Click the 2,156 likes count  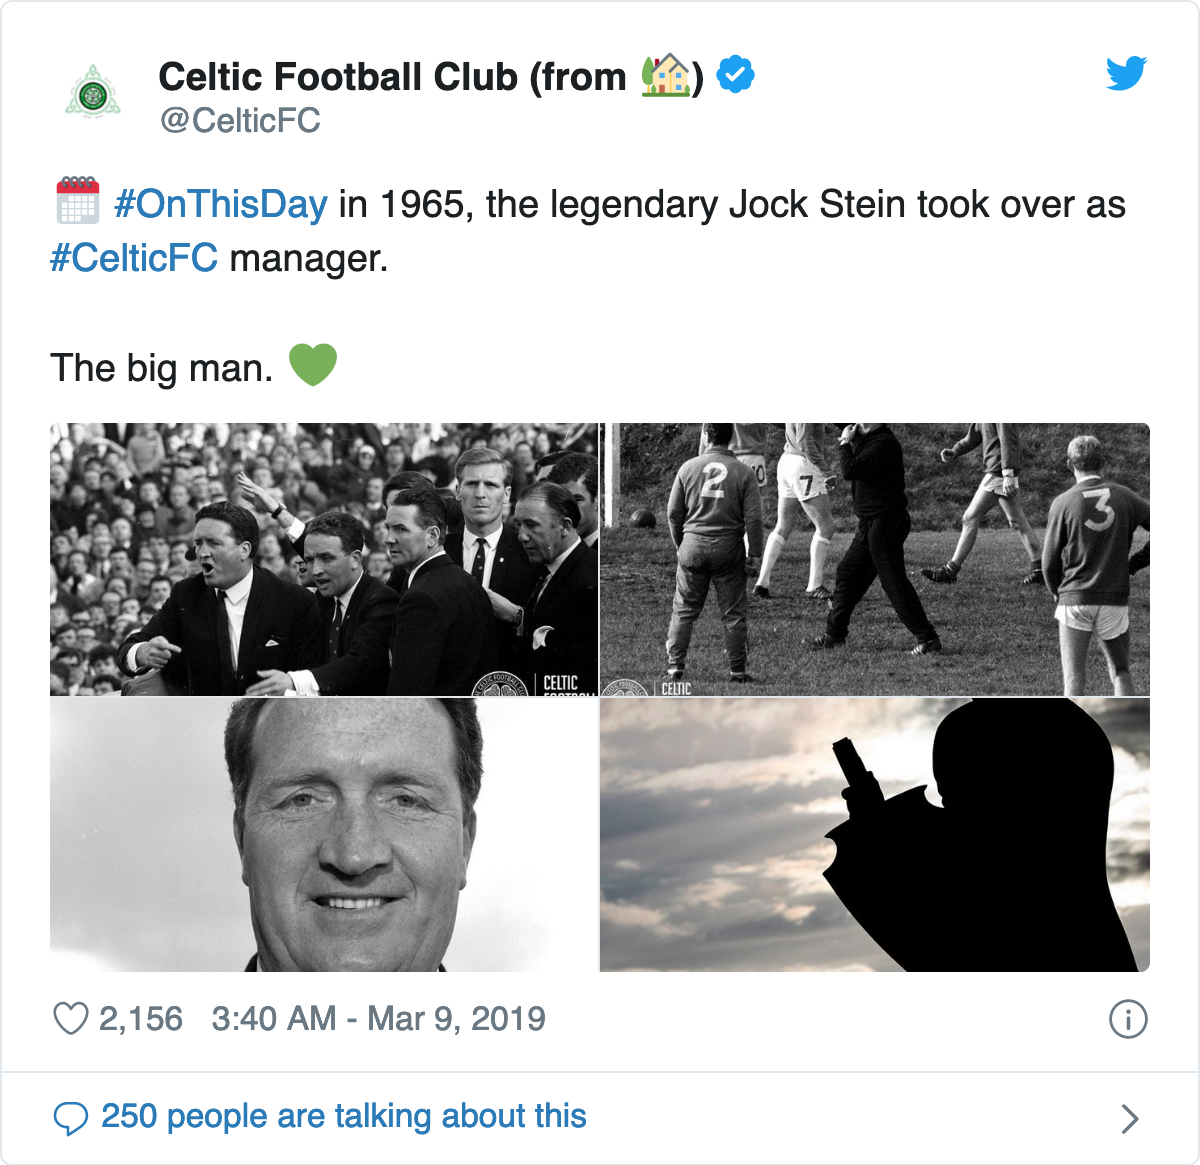pyautogui.click(x=142, y=1020)
